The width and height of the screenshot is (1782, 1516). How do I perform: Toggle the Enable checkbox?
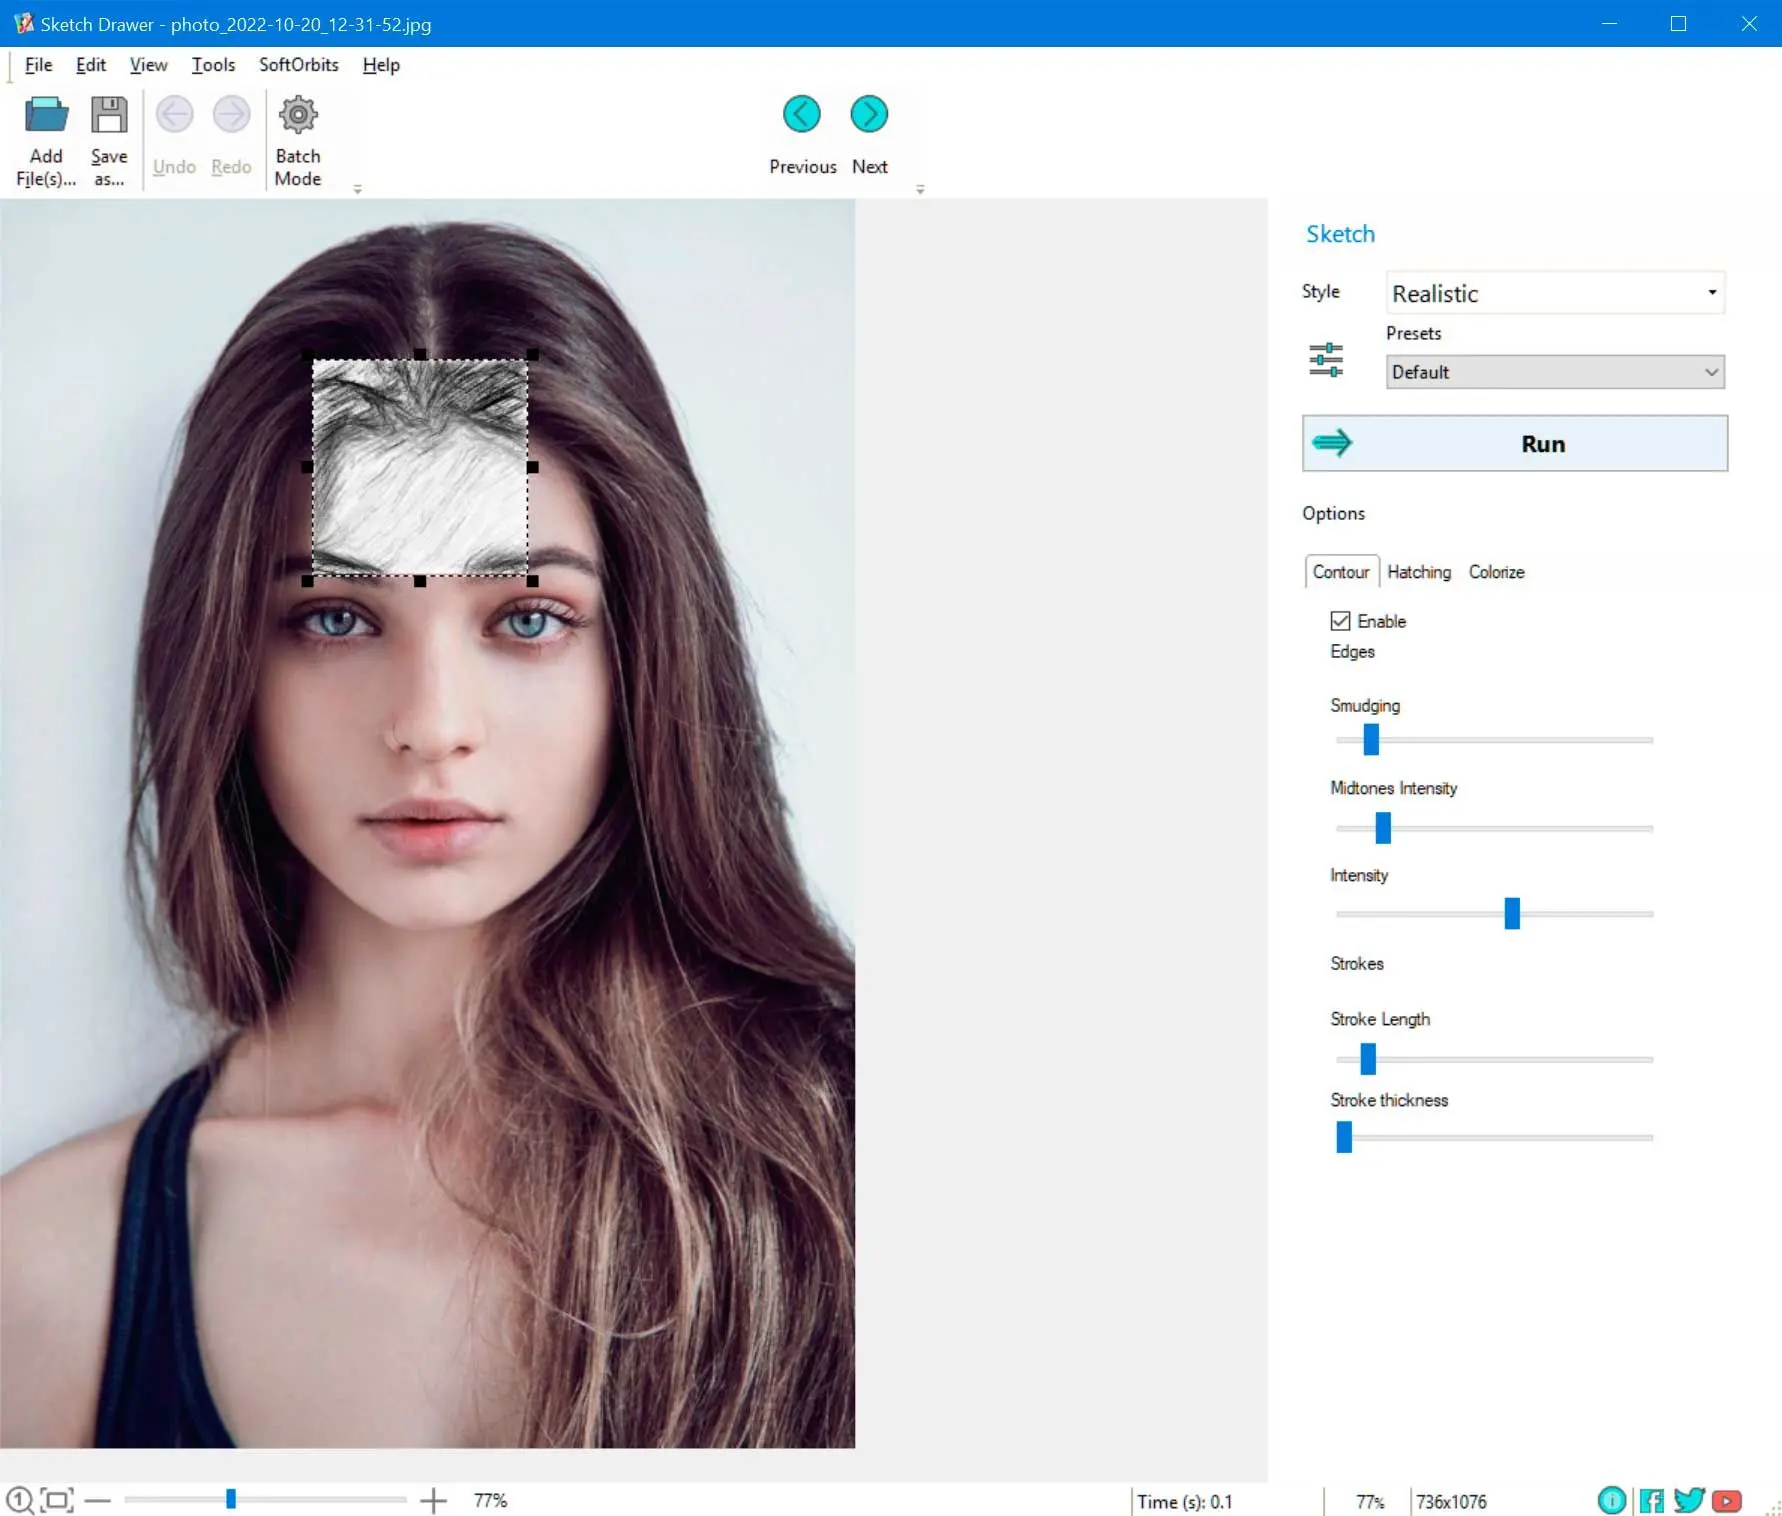[x=1340, y=621]
